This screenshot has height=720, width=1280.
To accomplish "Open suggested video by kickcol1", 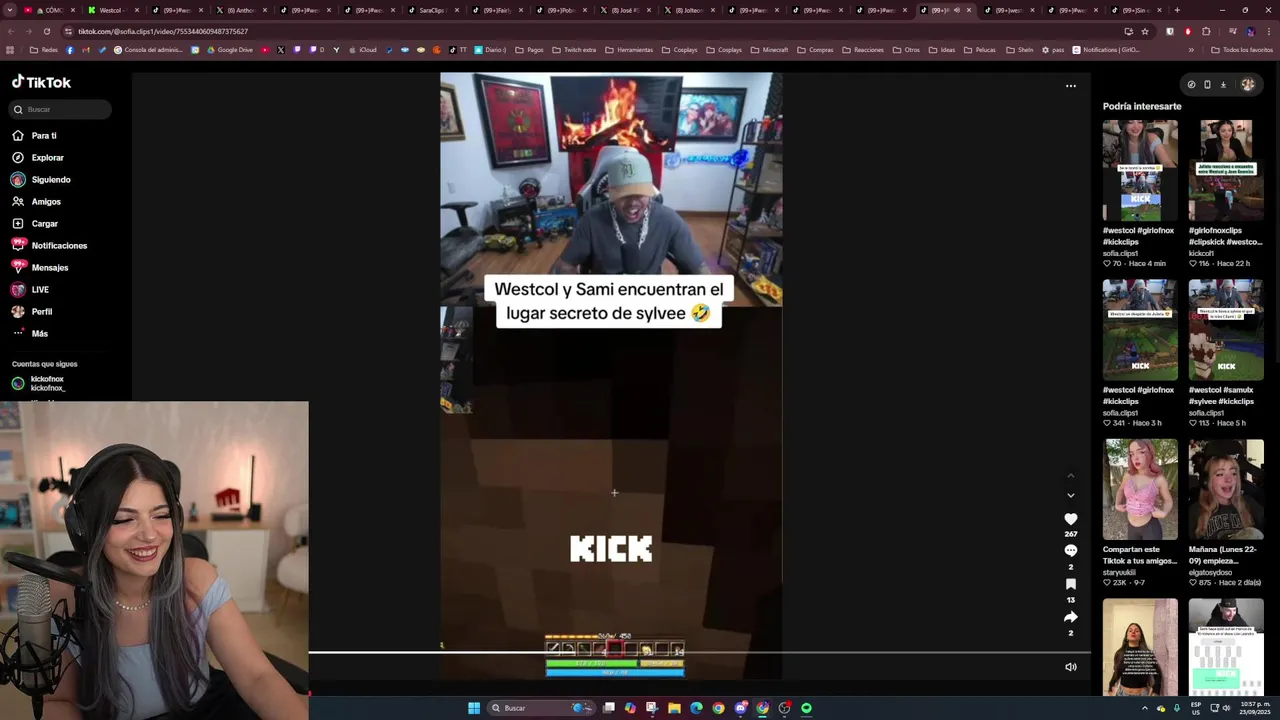I will click(1226, 170).
